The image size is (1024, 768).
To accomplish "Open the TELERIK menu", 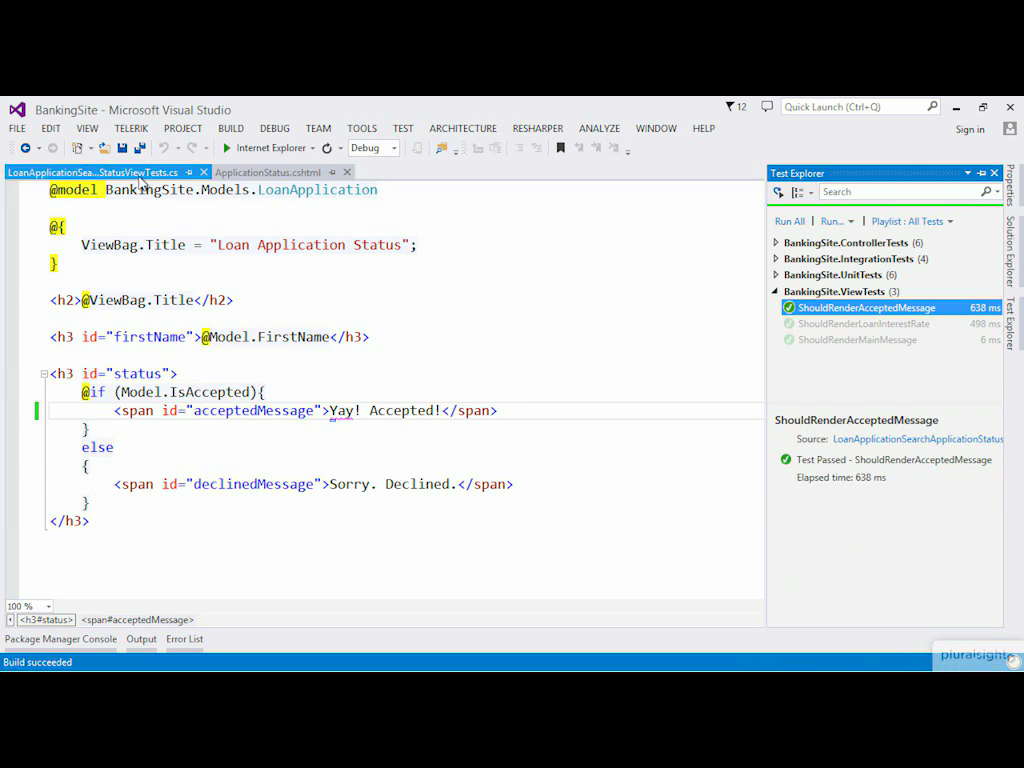I will (x=131, y=129).
